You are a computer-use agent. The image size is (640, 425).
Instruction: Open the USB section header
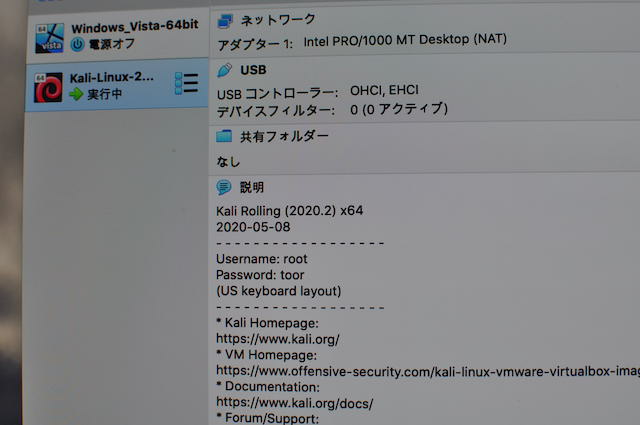pyautogui.click(x=253, y=70)
